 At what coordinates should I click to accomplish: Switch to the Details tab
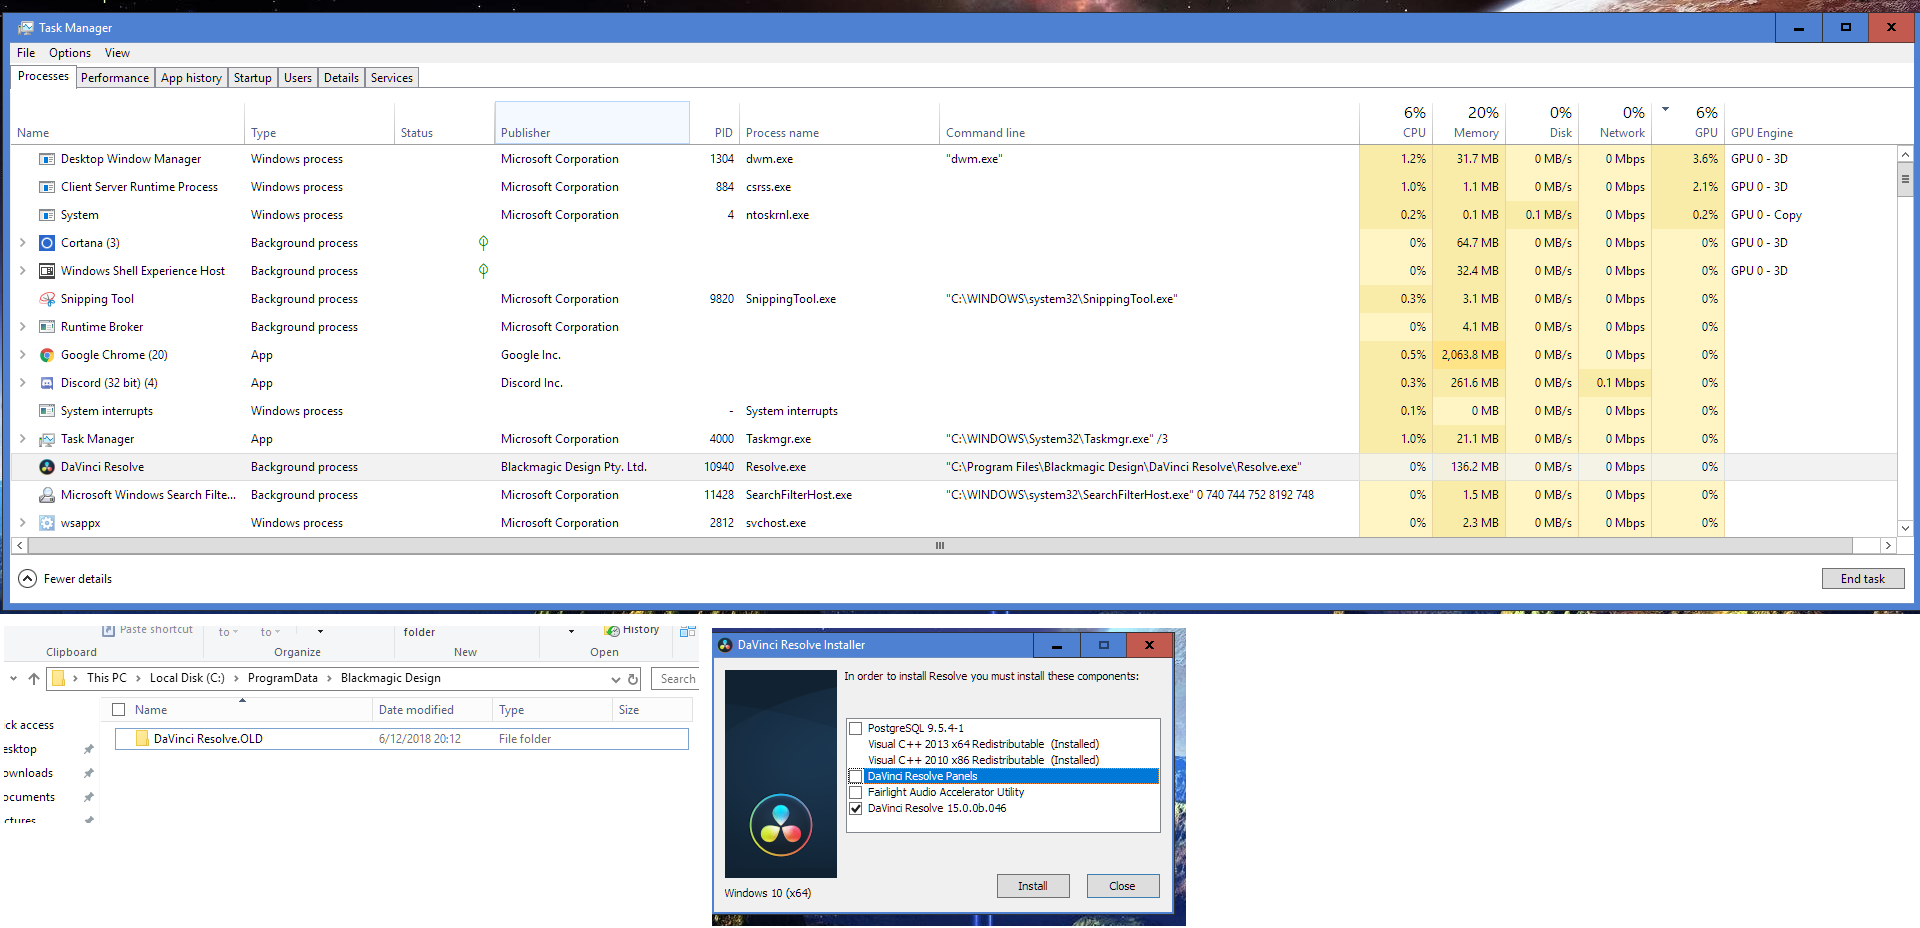click(x=341, y=78)
